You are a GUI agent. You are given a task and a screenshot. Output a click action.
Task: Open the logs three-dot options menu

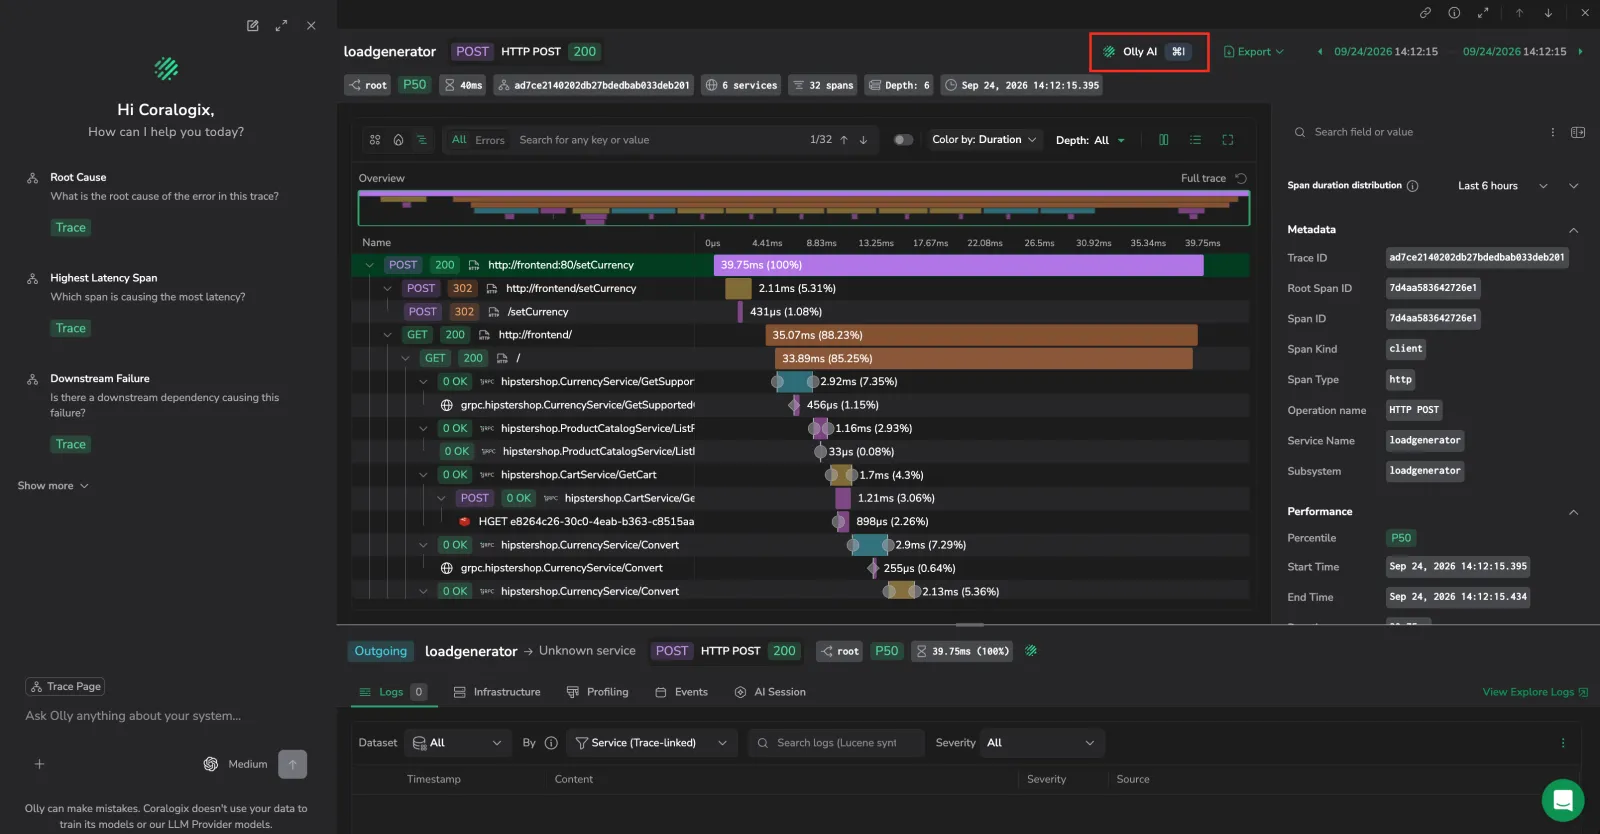1563,743
